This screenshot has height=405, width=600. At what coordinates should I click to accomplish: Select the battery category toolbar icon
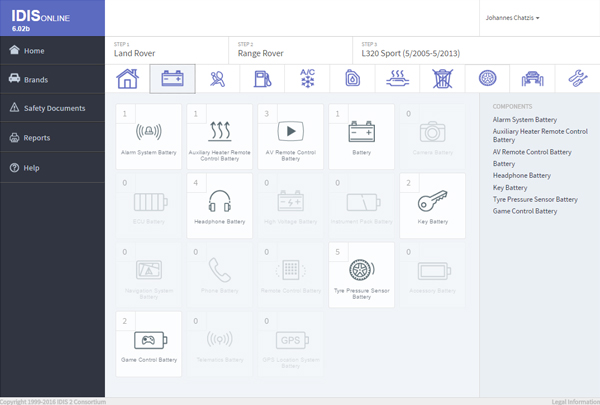click(x=173, y=78)
